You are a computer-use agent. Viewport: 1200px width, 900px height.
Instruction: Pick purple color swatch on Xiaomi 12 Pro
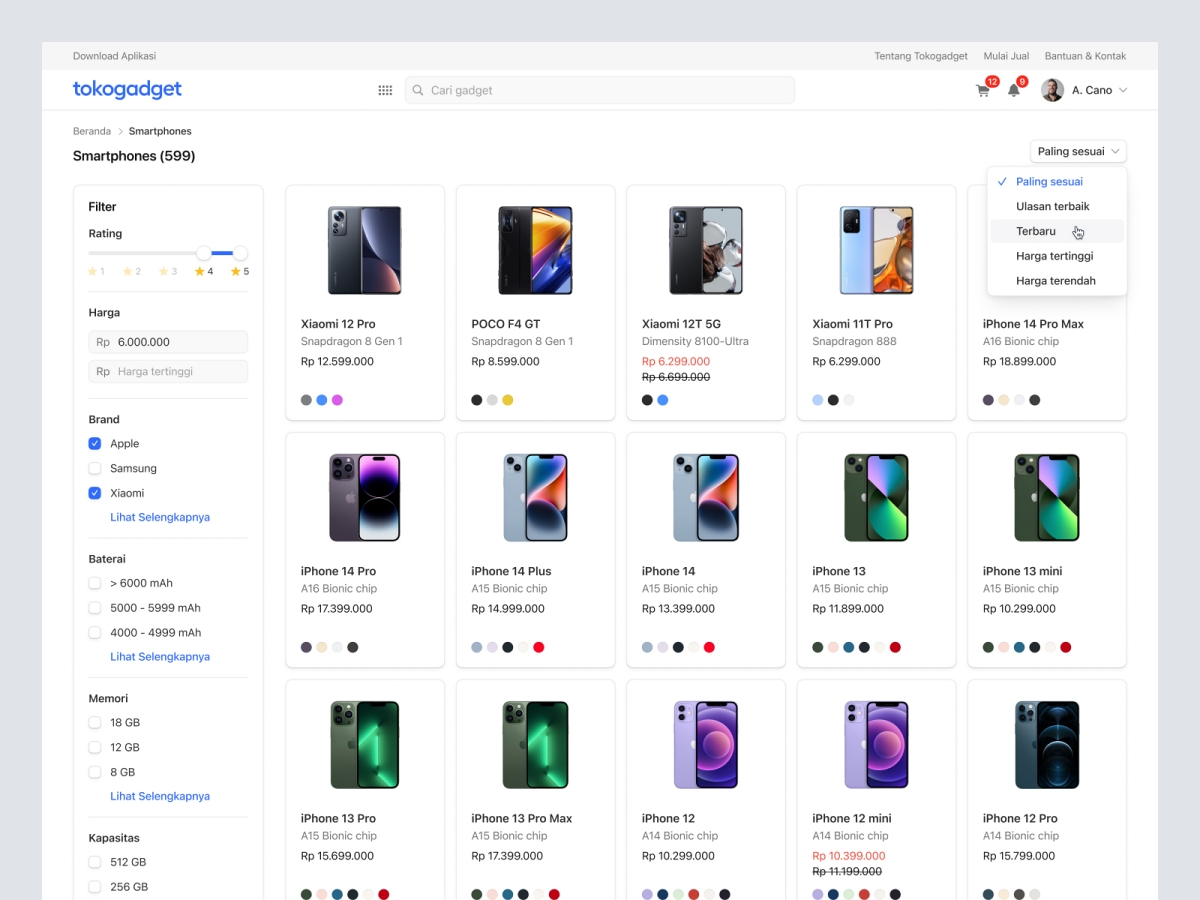[x=337, y=400]
